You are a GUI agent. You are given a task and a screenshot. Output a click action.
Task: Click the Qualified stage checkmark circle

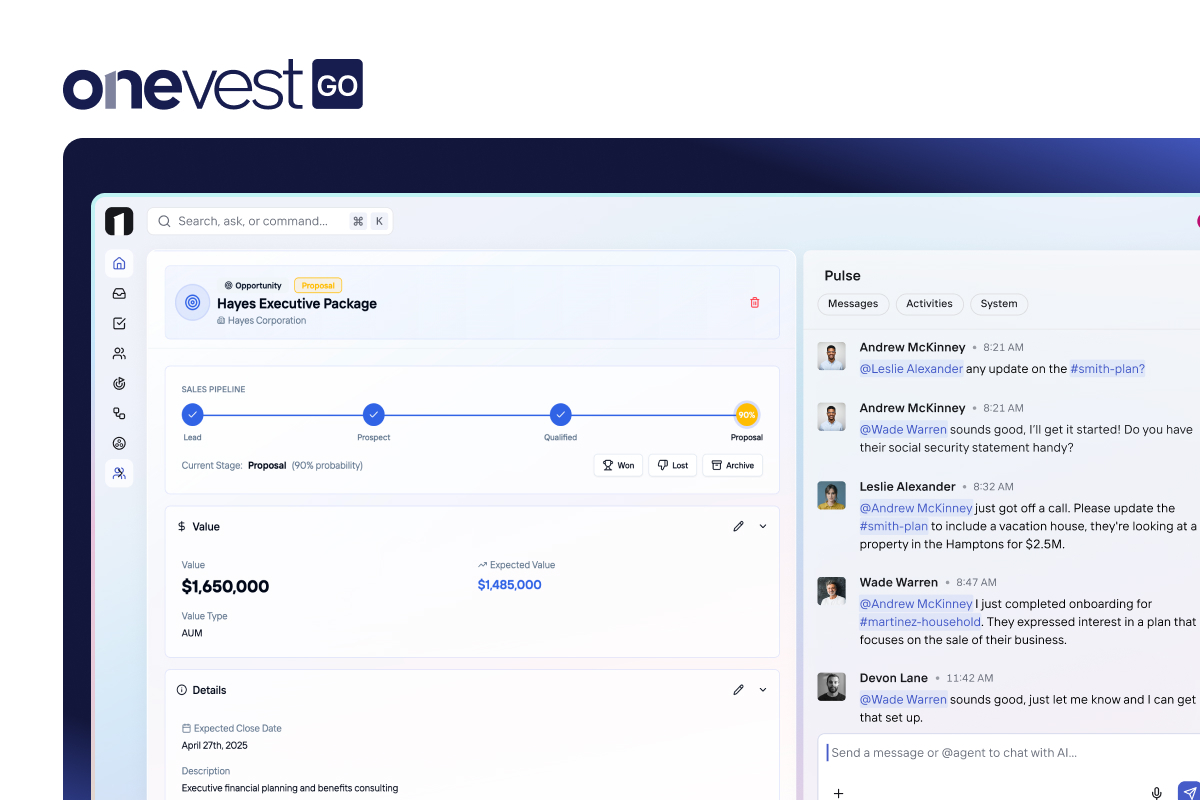click(561, 414)
